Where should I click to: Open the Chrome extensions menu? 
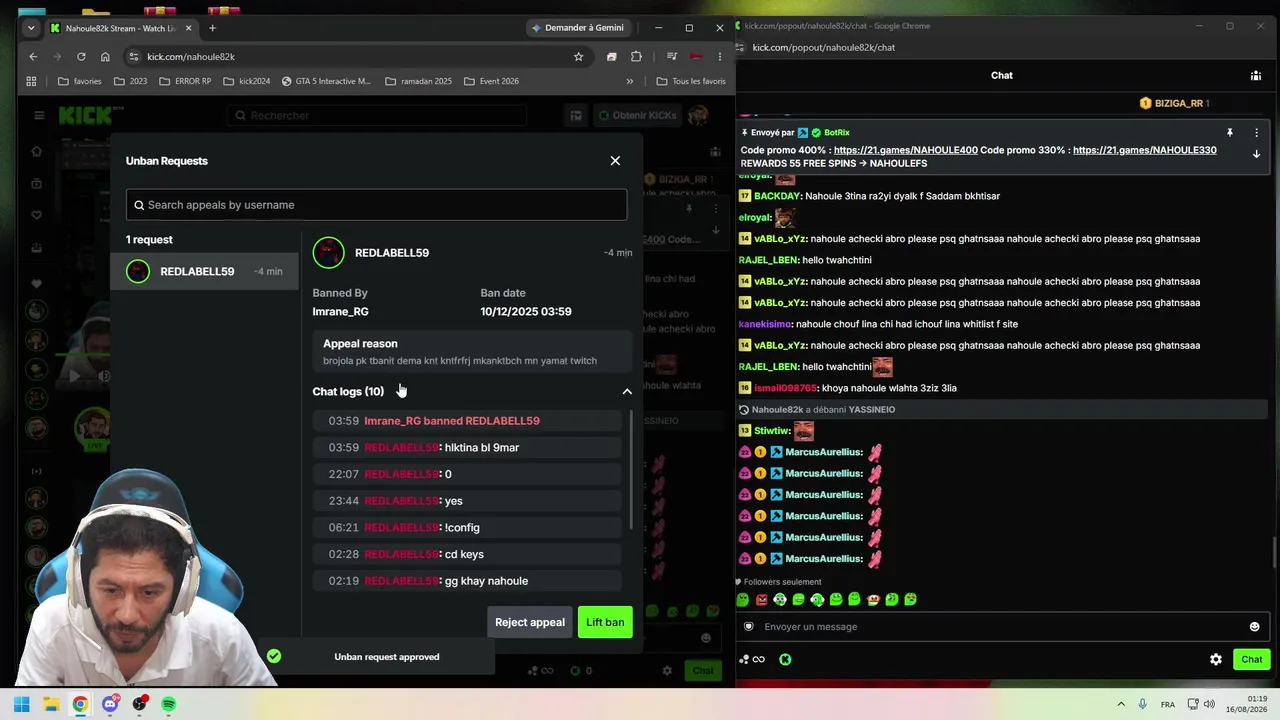coord(636,57)
